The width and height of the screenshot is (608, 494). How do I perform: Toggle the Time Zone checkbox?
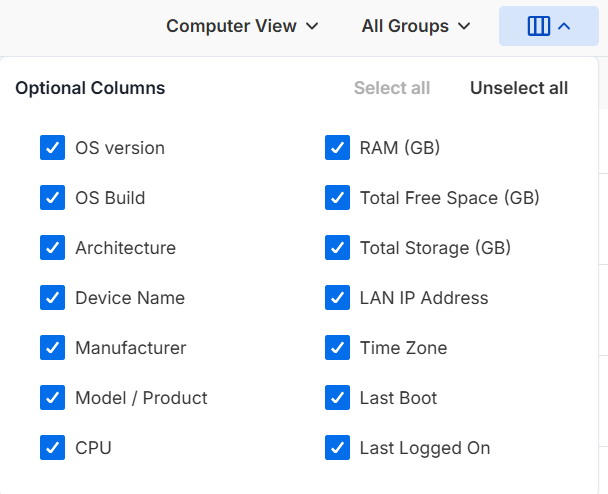point(337,347)
